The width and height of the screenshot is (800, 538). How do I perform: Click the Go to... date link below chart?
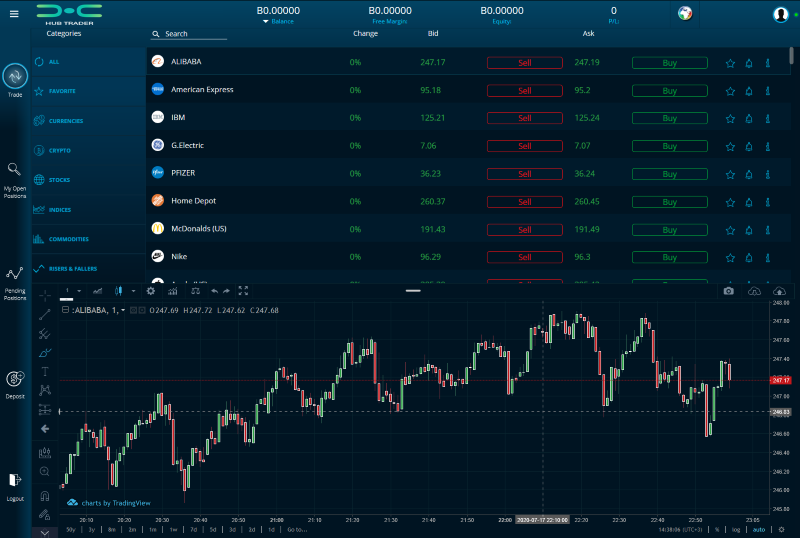click(x=297, y=530)
